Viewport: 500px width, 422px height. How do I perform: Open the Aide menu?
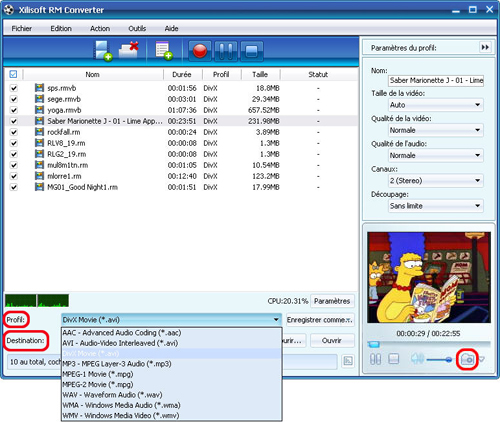click(x=171, y=29)
